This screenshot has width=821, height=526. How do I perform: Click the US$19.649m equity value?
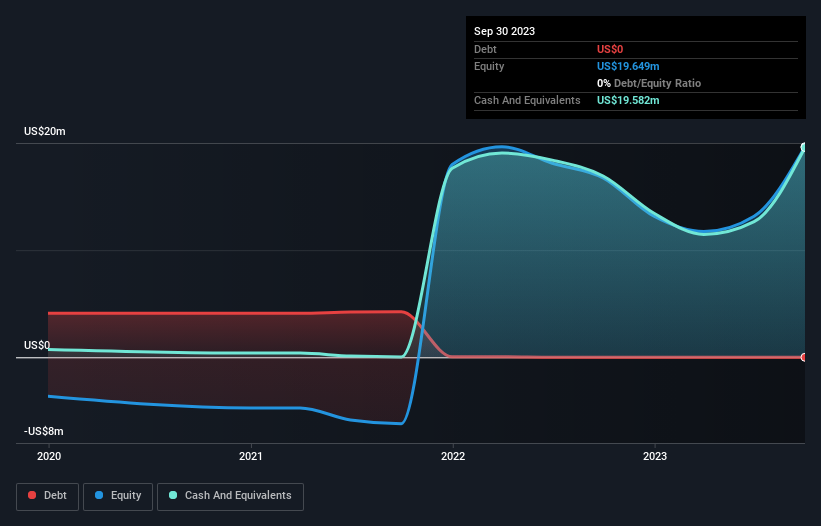(628, 66)
